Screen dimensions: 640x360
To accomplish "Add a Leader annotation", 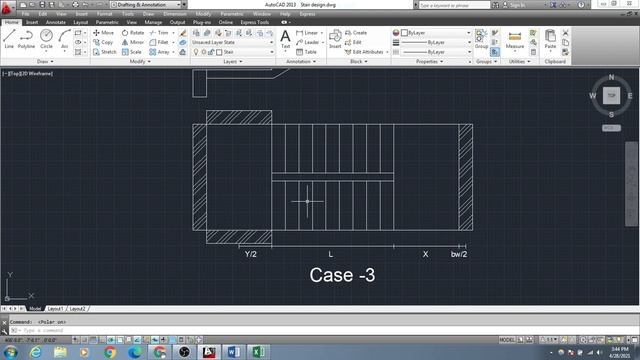I will pos(307,42).
